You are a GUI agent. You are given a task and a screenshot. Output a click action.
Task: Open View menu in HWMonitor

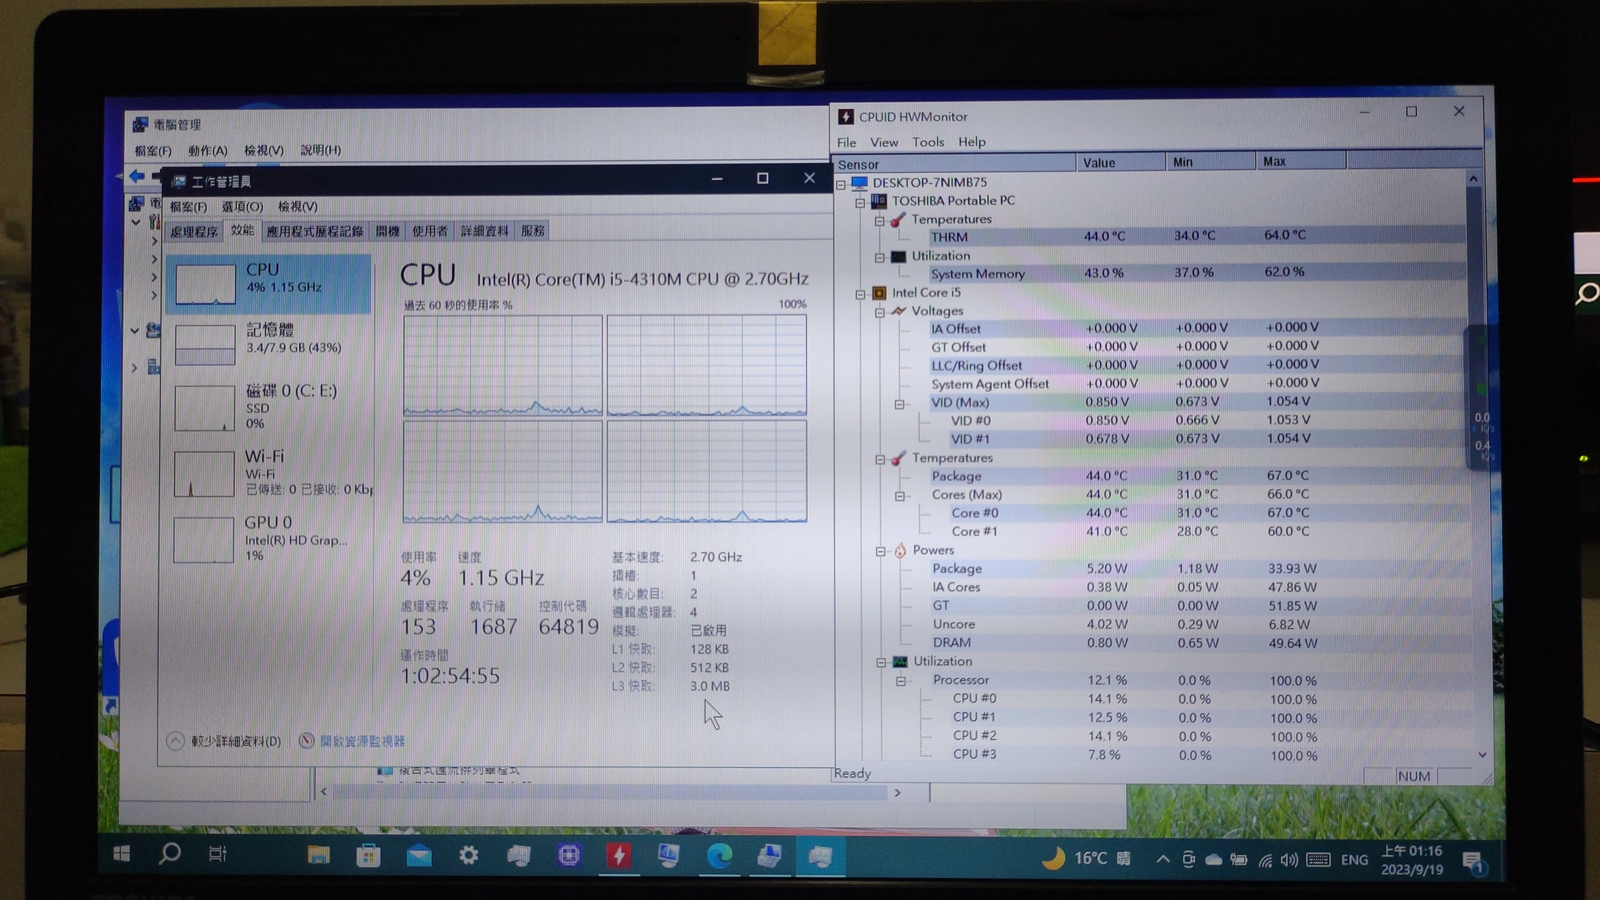[x=884, y=142]
